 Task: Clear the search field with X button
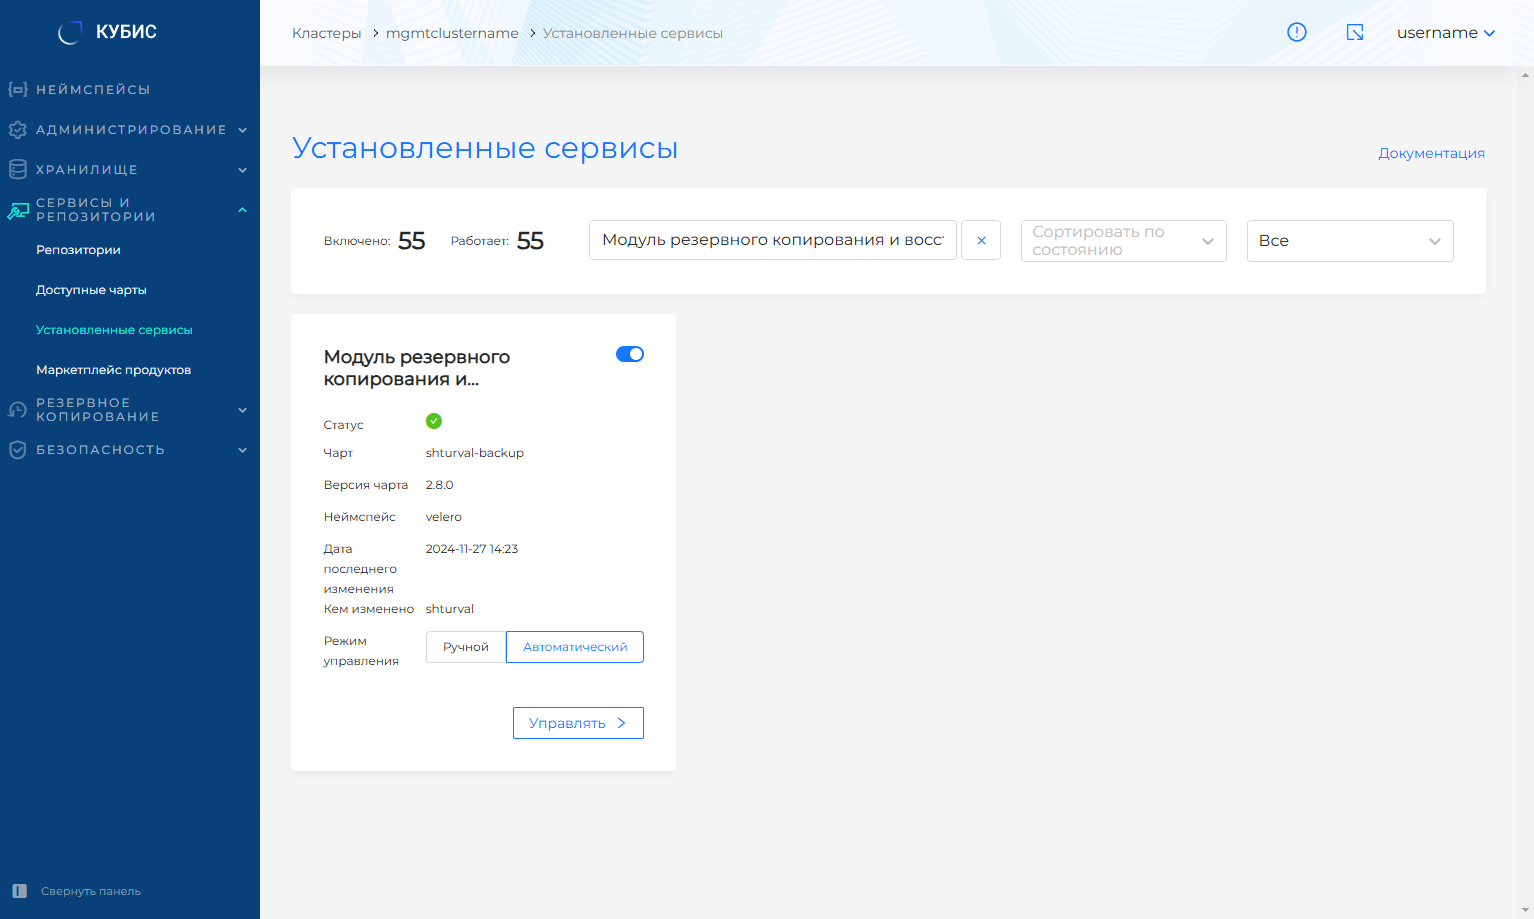pyautogui.click(x=981, y=241)
